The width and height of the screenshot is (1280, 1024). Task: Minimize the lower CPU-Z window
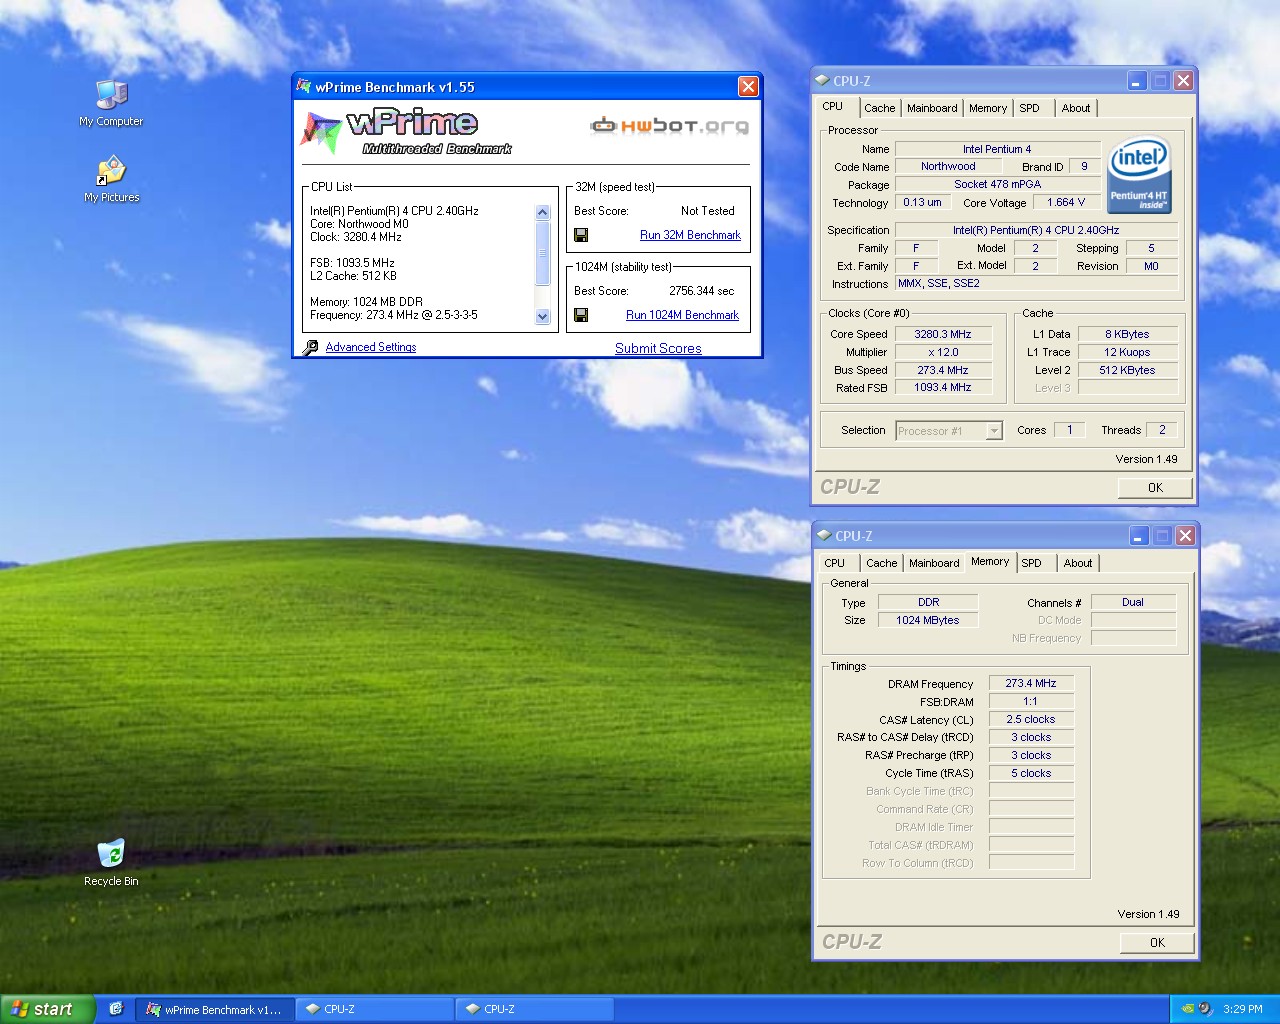(x=1138, y=536)
